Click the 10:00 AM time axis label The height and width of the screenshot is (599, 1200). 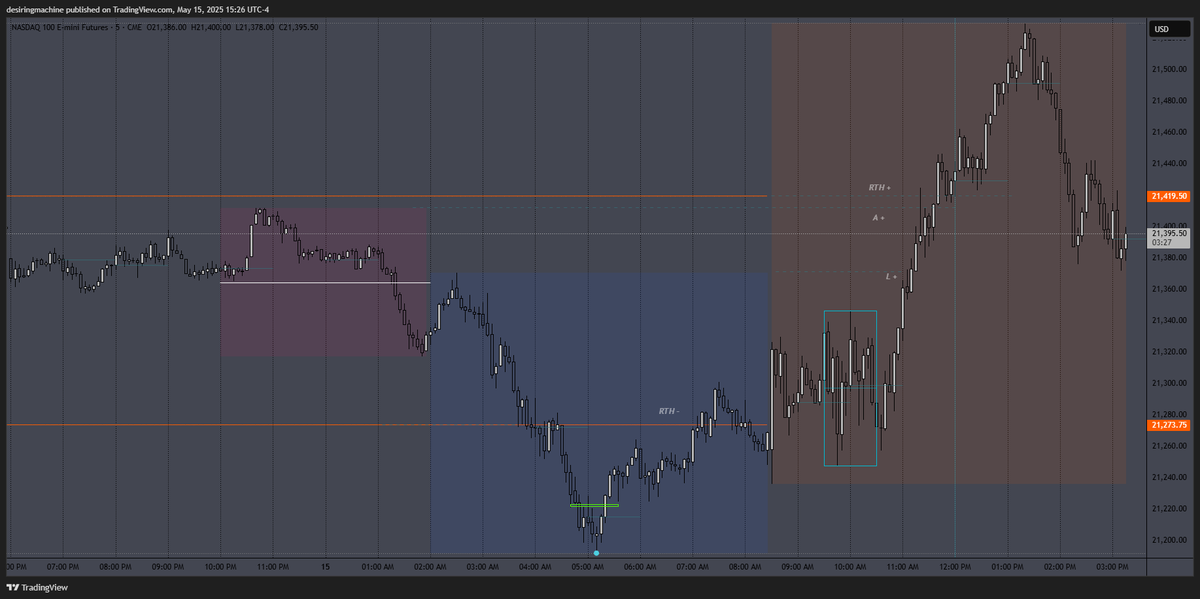tap(850, 566)
